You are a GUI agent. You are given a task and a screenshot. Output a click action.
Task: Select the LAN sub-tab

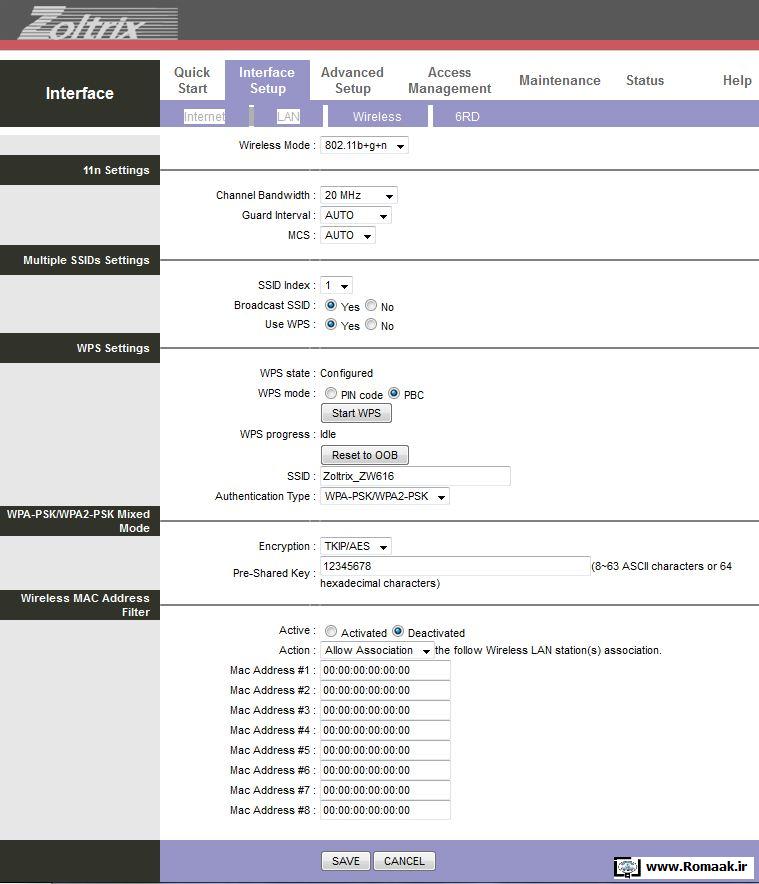[x=288, y=116]
